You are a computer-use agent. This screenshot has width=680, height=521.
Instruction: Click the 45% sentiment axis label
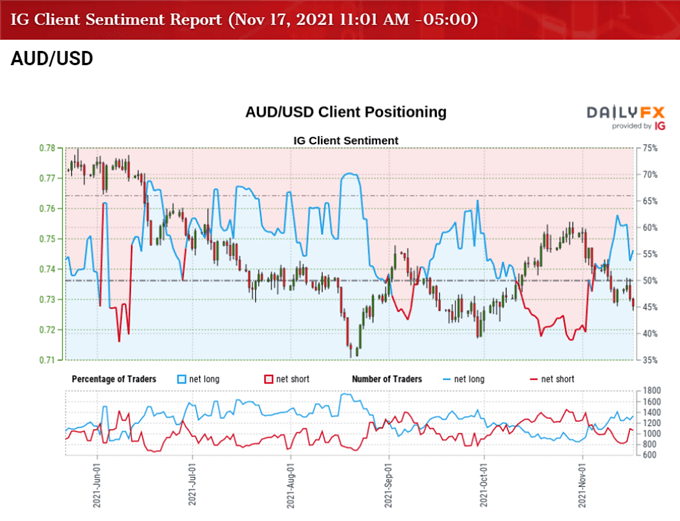tap(650, 307)
